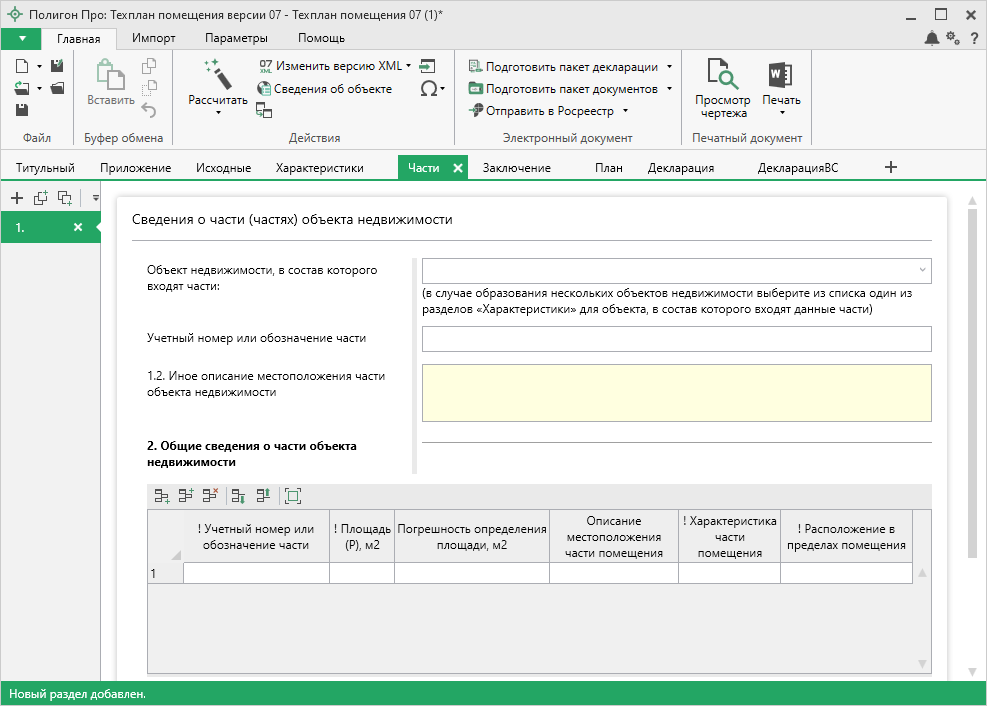Open Подготовить пакет декларации dropdown arrow
The image size is (987, 706).
(669, 67)
